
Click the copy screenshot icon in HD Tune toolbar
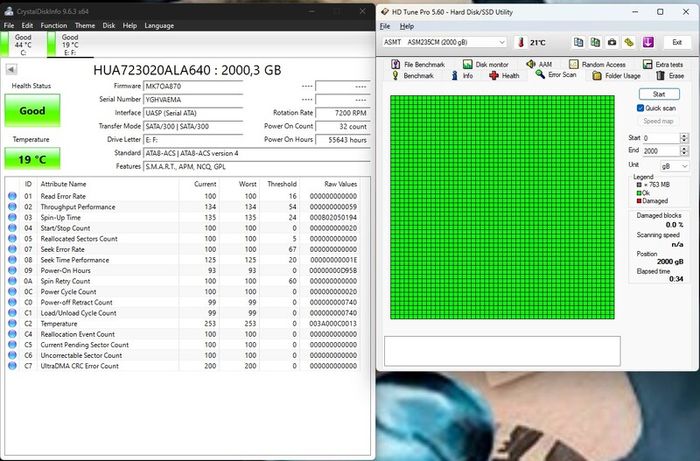click(595, 42)
